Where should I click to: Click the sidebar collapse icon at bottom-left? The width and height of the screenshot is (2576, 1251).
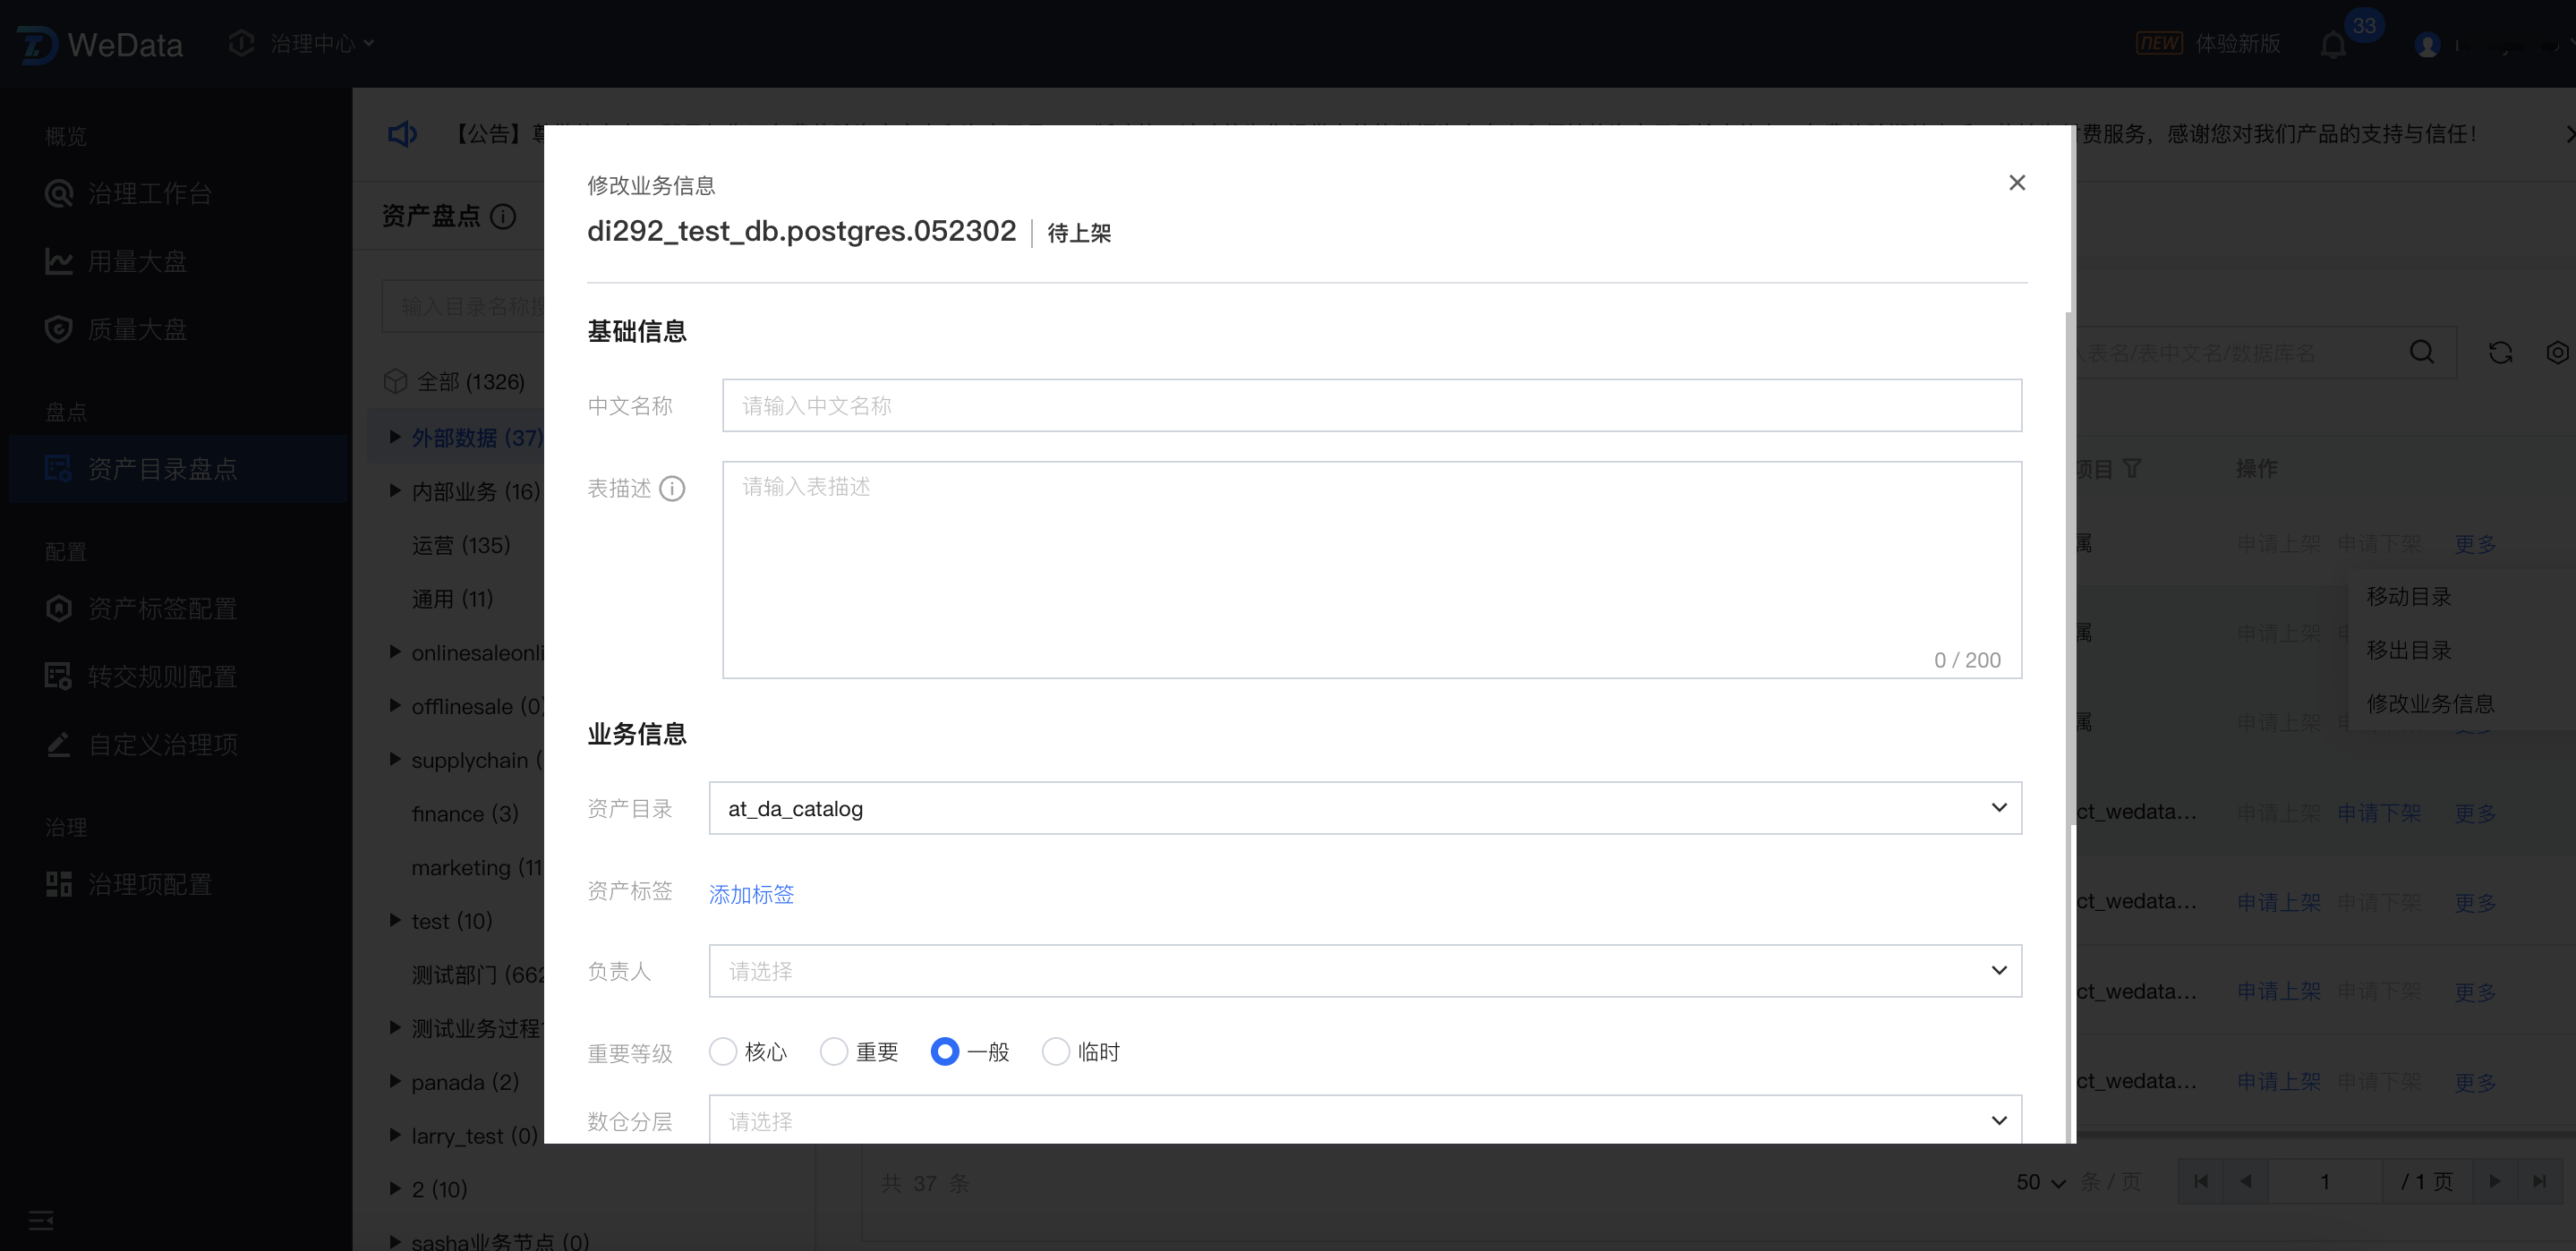tap(41, 1219)
